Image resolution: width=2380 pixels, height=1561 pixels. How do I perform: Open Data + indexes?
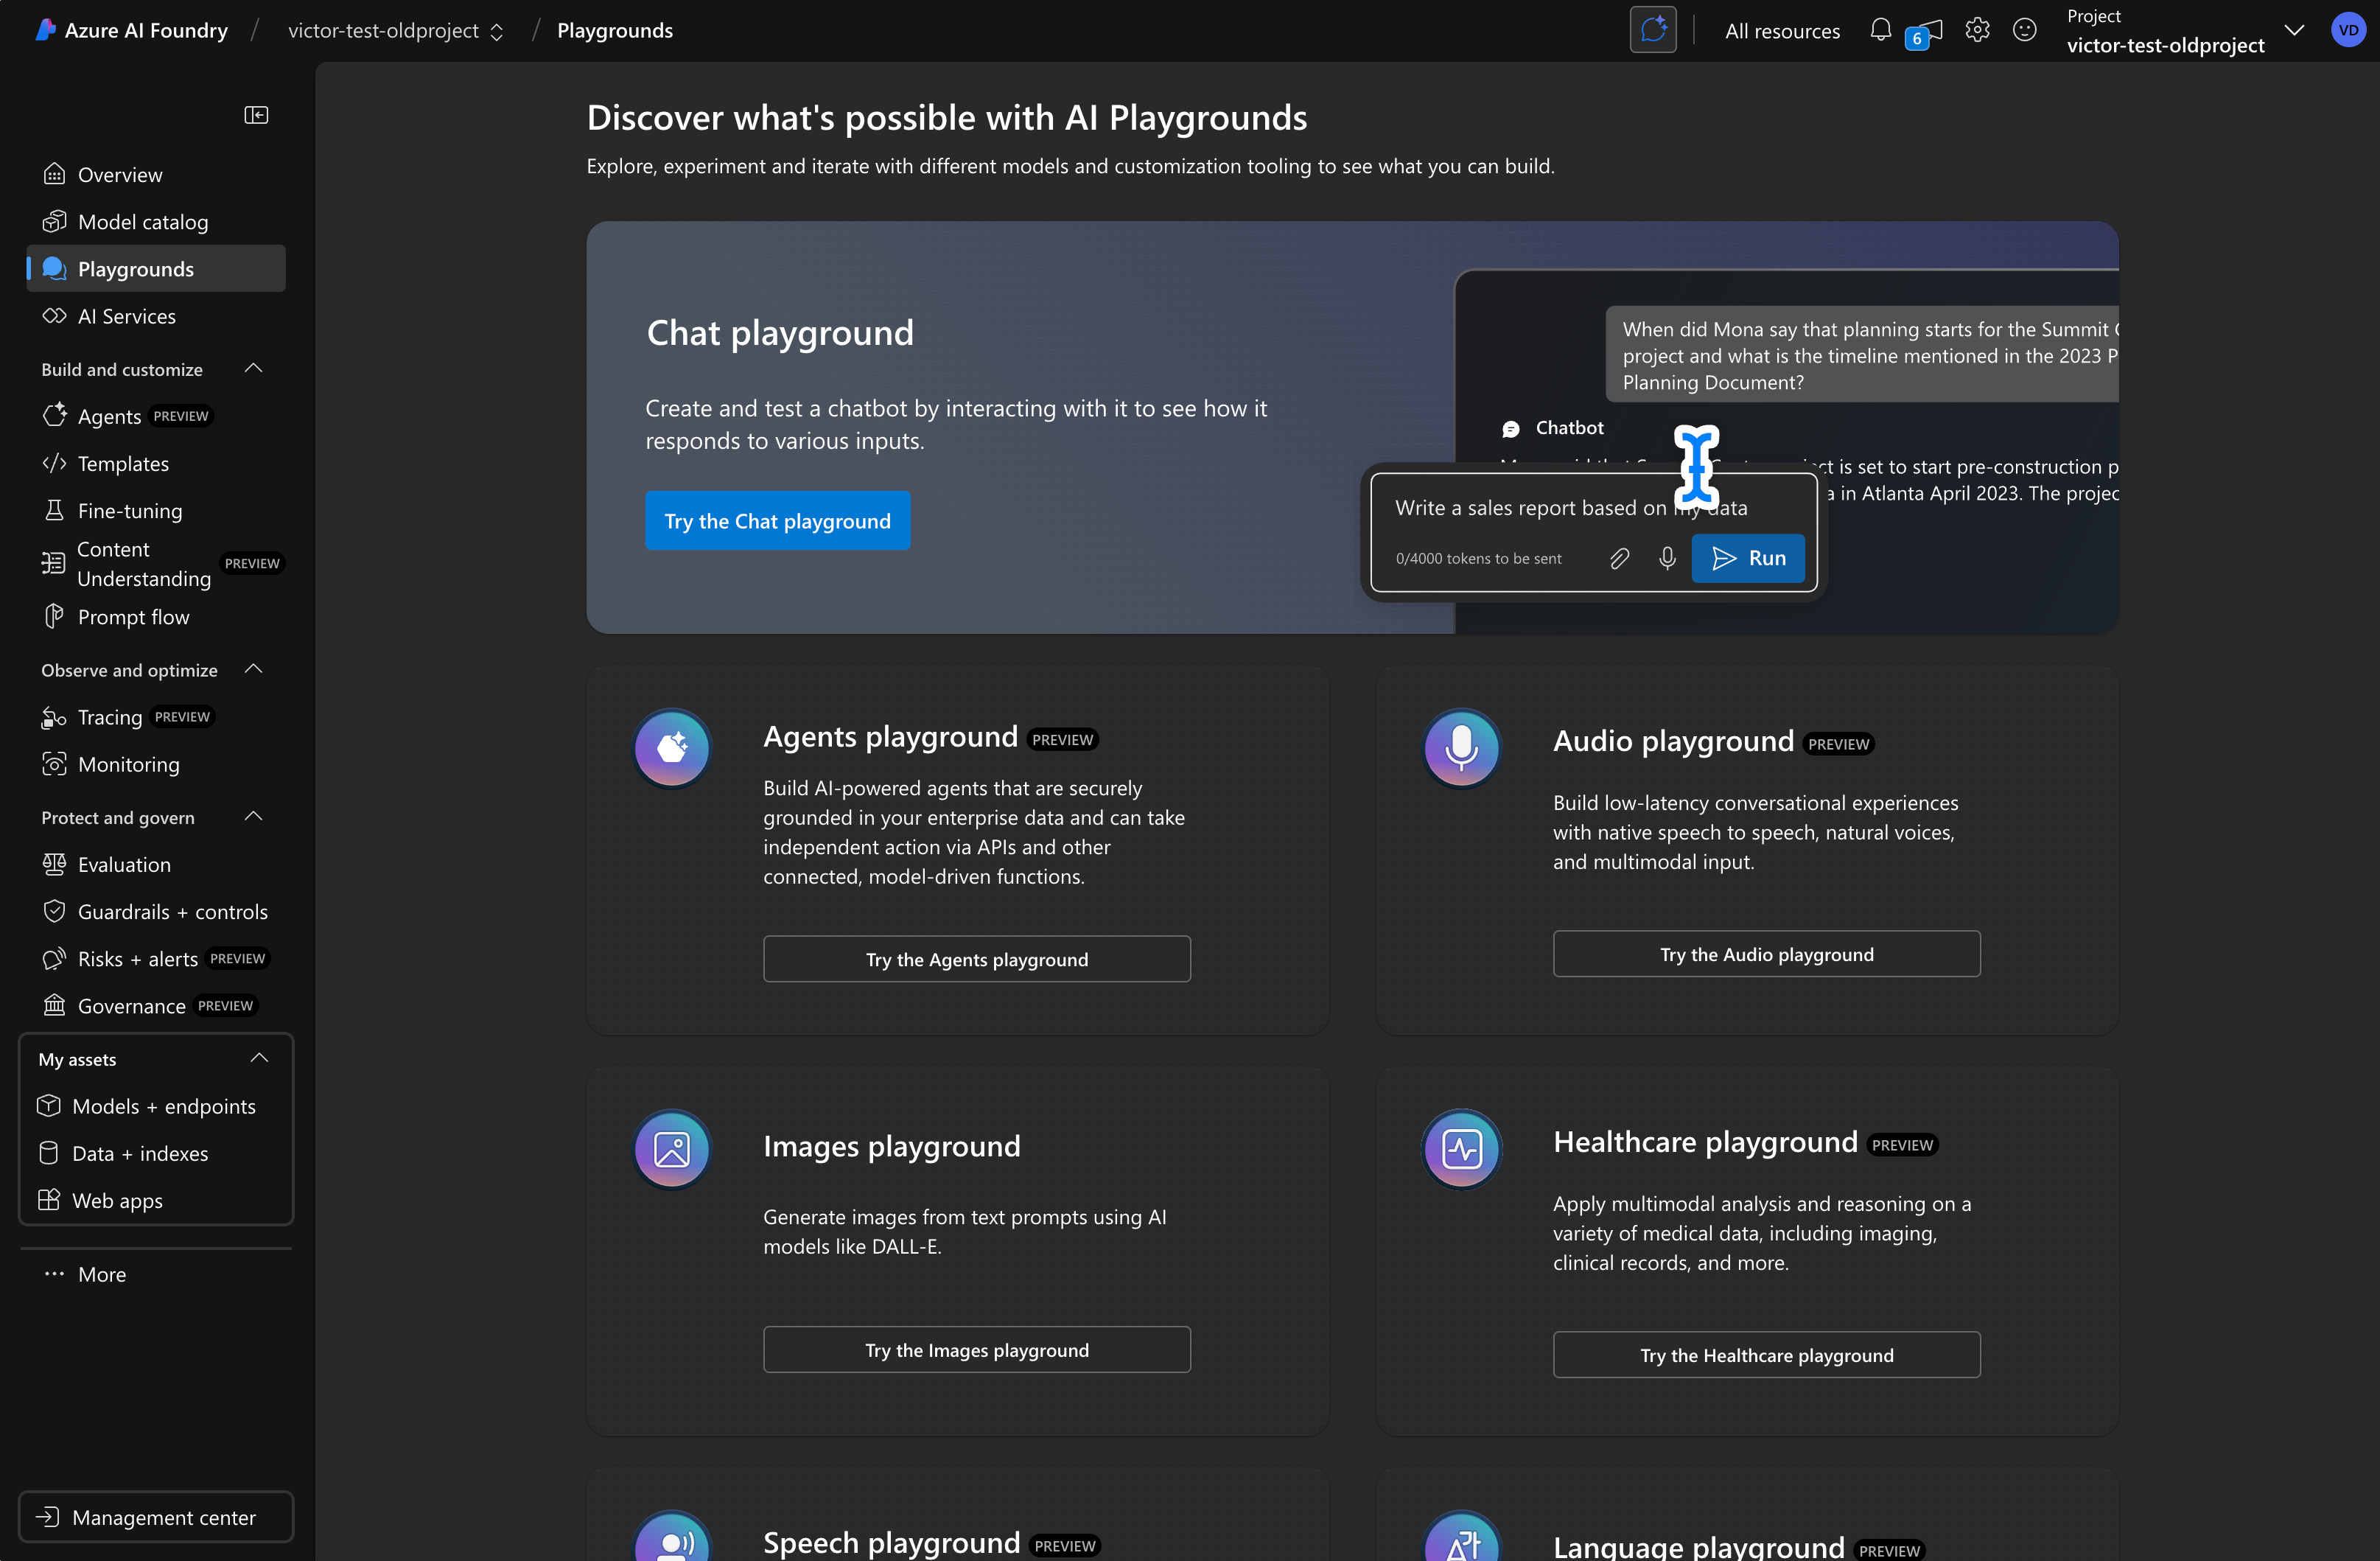click(156, 1153)
